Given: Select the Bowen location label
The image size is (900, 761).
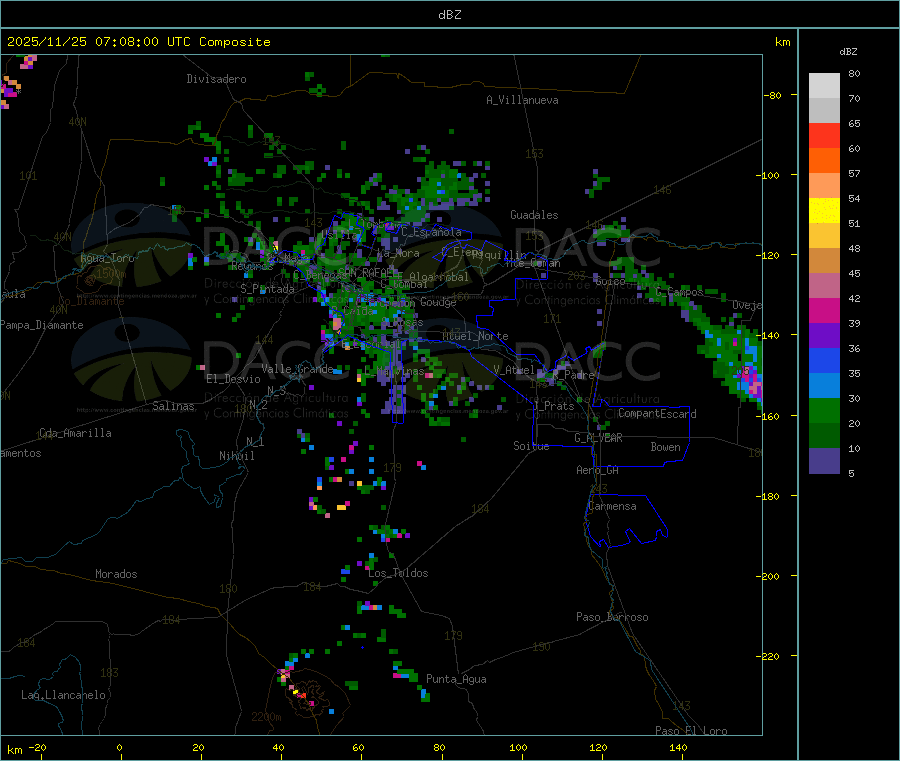Looking at the screenshot, I should pos(666,447).
